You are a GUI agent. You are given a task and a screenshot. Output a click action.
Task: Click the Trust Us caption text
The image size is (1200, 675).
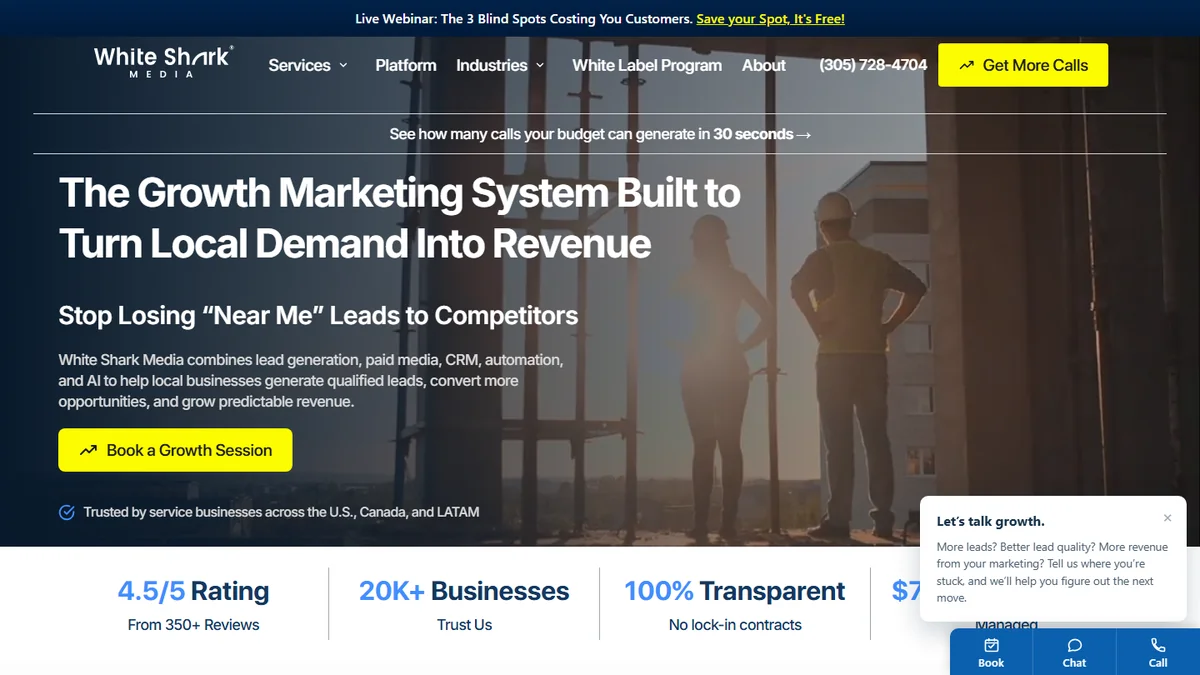click(464, 625)
